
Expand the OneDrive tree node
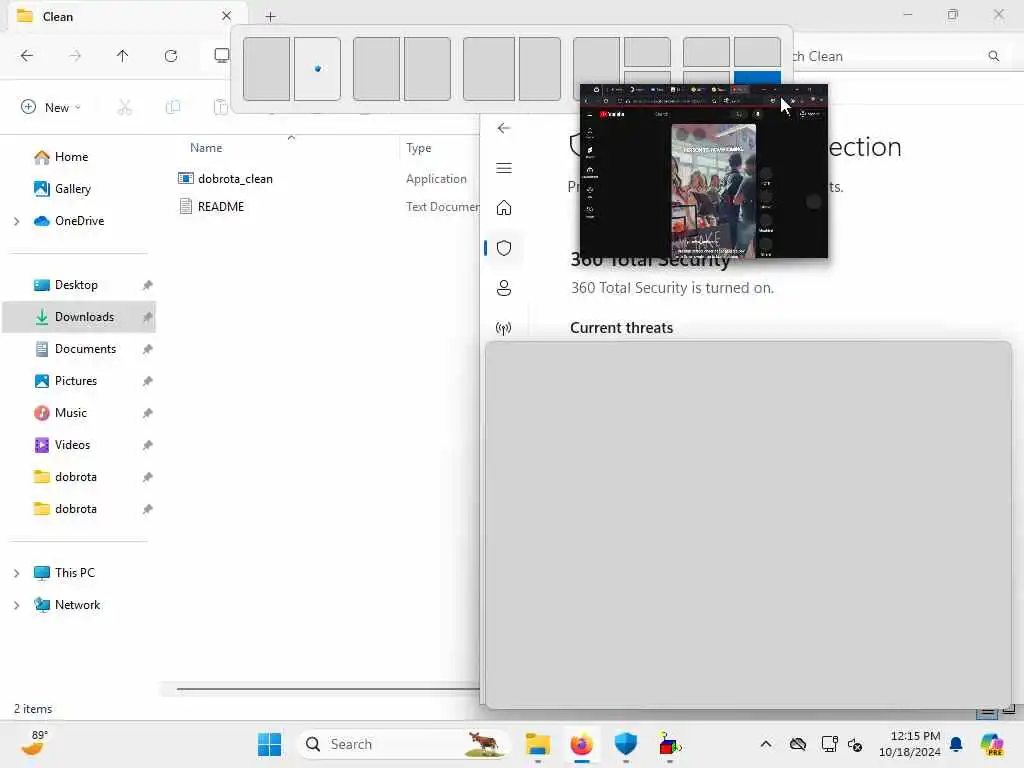[x=16, y=221]
